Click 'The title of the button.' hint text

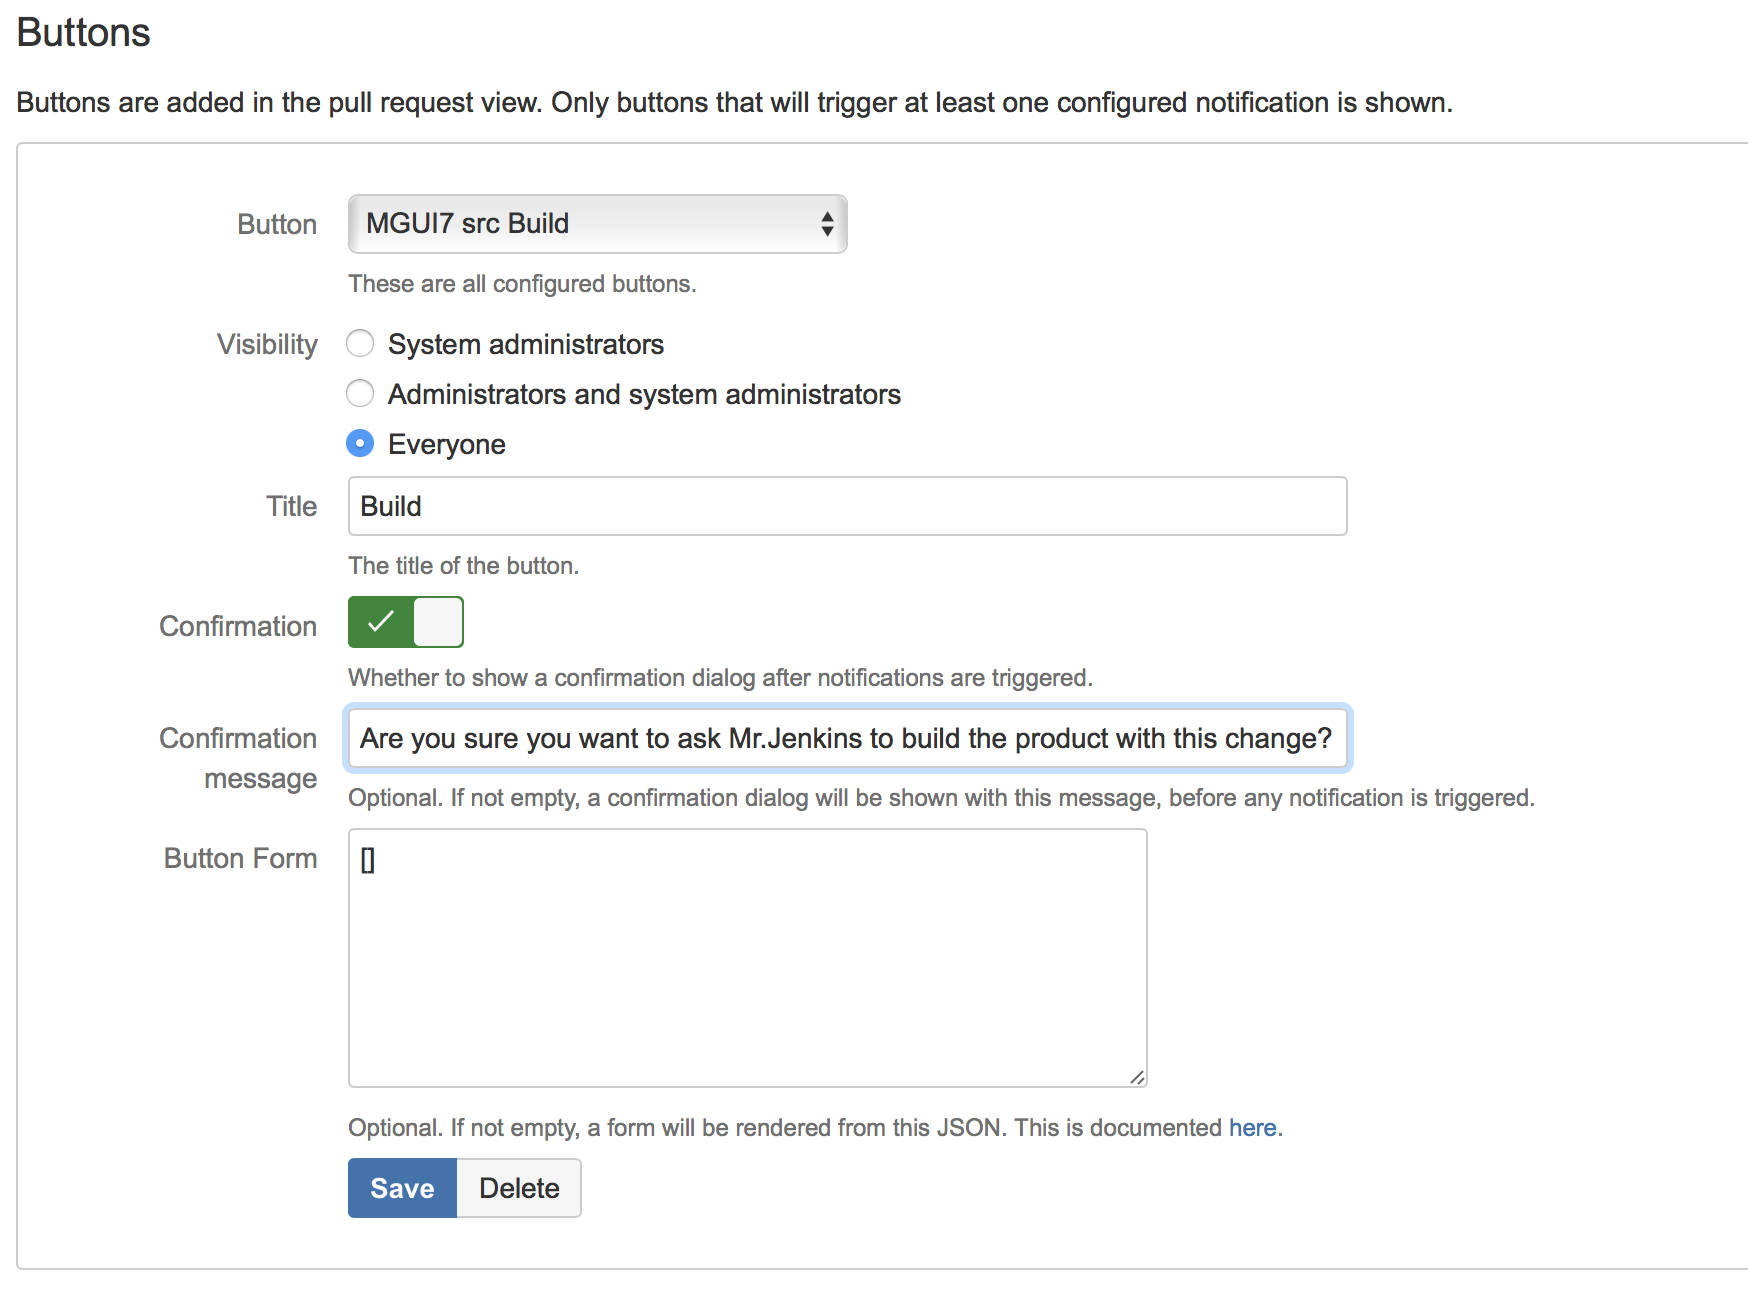click(463, 566)
